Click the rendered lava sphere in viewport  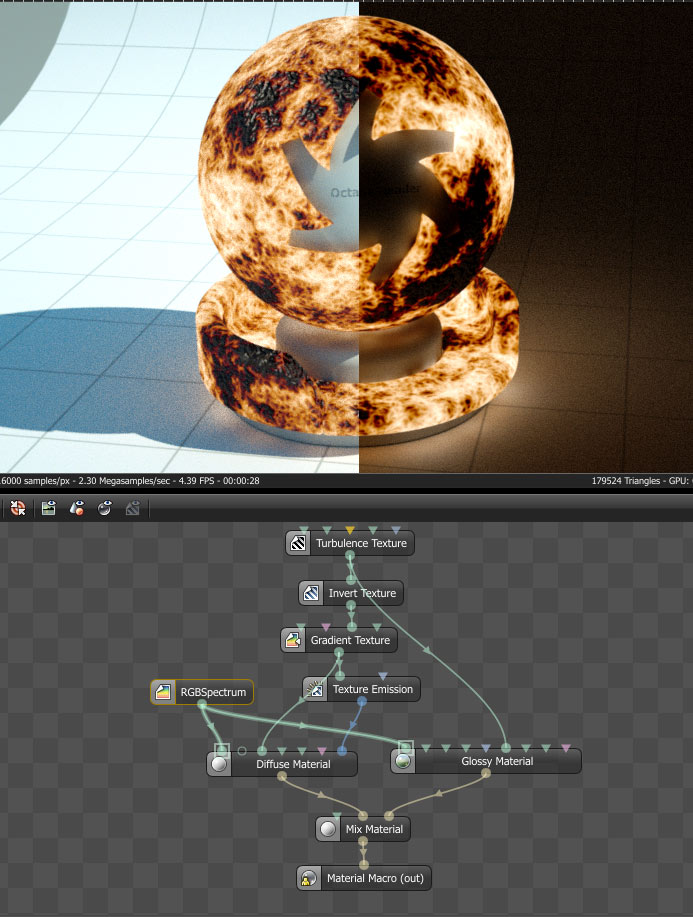point(356,173)
